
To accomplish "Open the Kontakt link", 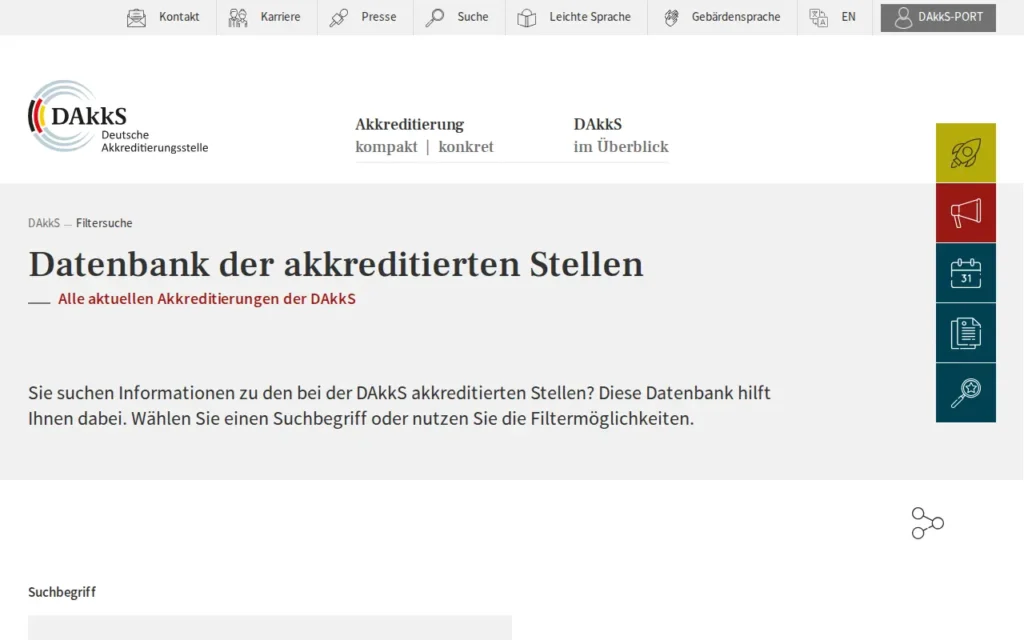I will [179, 17].
